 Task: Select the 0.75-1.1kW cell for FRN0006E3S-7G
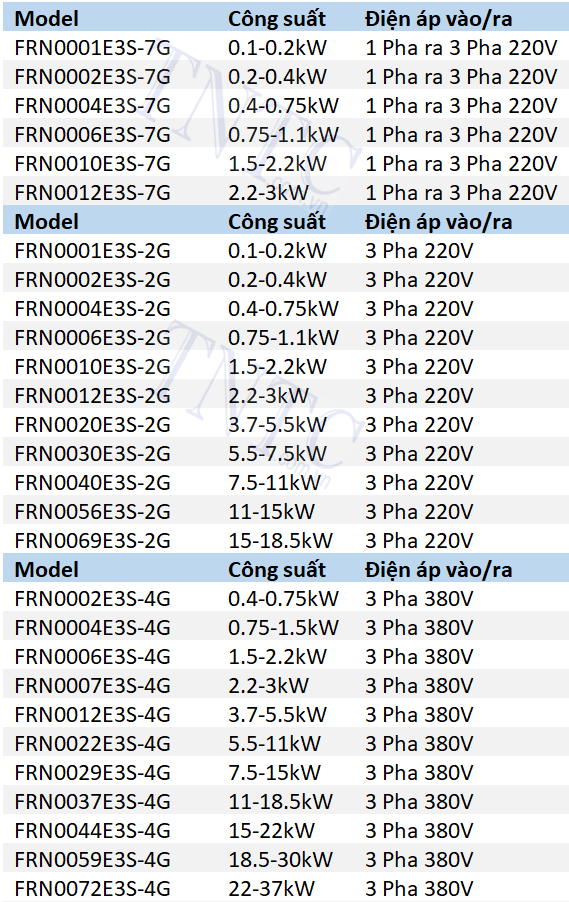point(283,135)
